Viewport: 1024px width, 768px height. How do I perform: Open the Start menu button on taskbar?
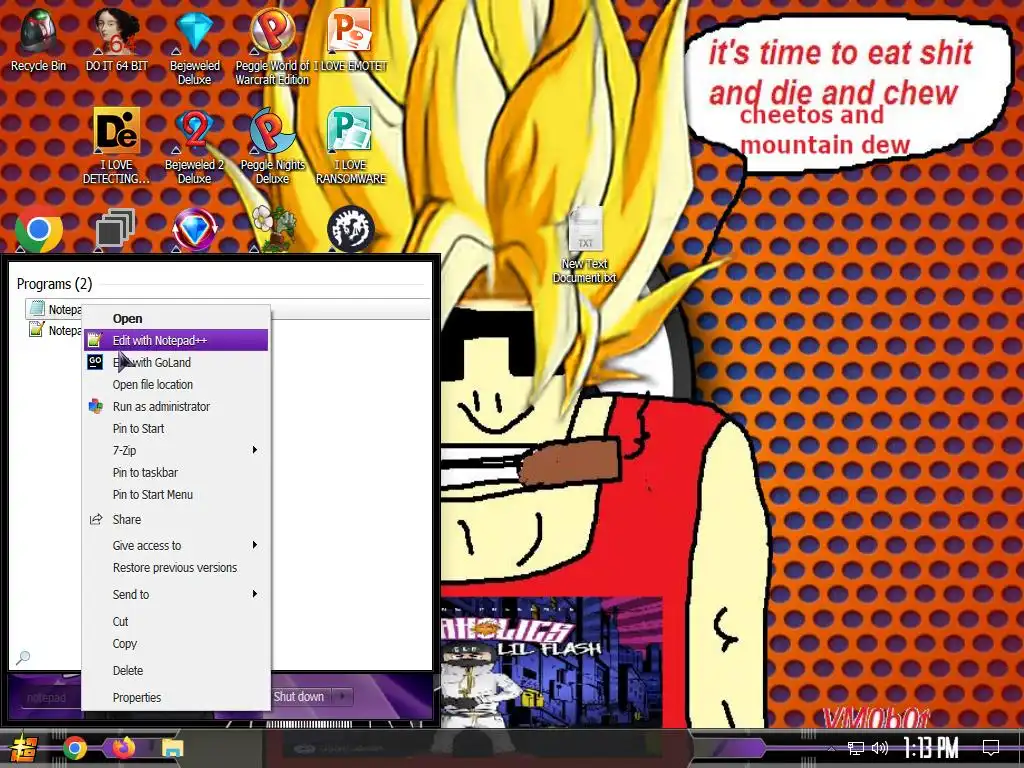pyautogui.click(x=23, y=748)
